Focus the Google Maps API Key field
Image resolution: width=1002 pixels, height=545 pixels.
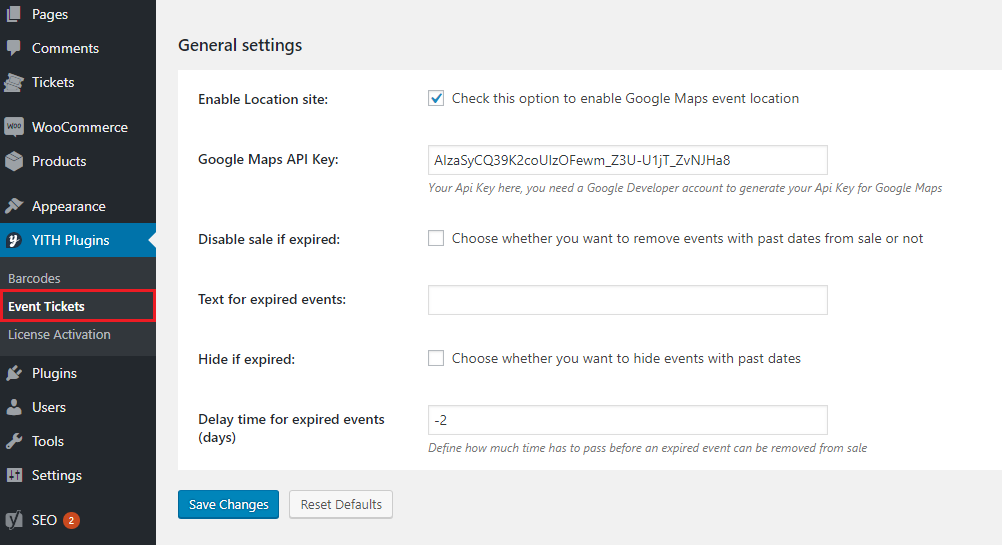click(x=627, y=160)
